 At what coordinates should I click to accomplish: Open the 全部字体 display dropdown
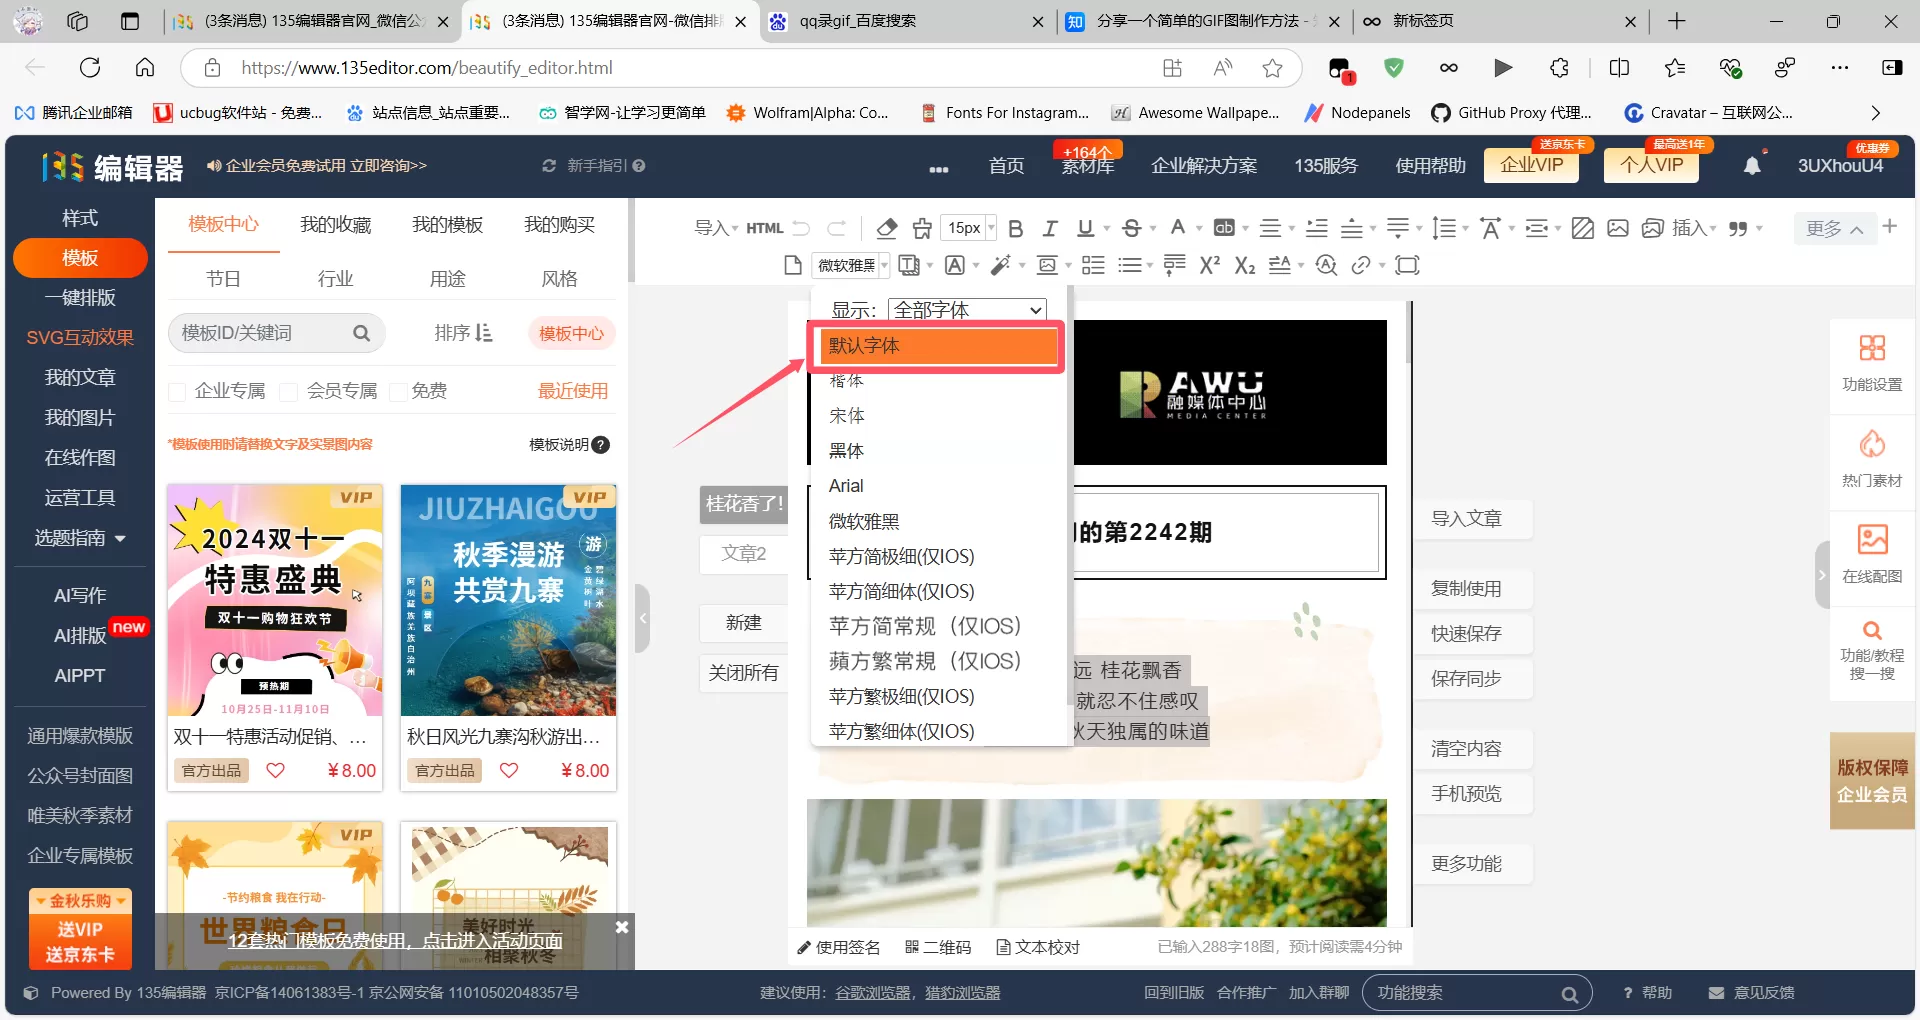[966, 310]
